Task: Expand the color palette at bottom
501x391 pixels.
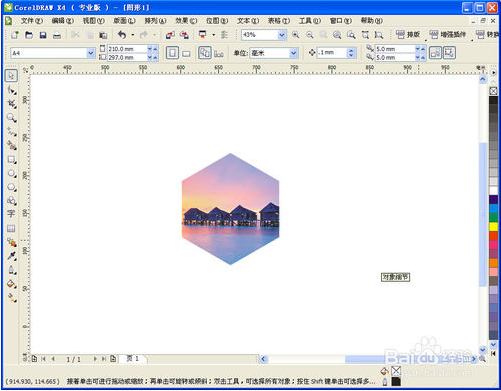Action: 494,353
